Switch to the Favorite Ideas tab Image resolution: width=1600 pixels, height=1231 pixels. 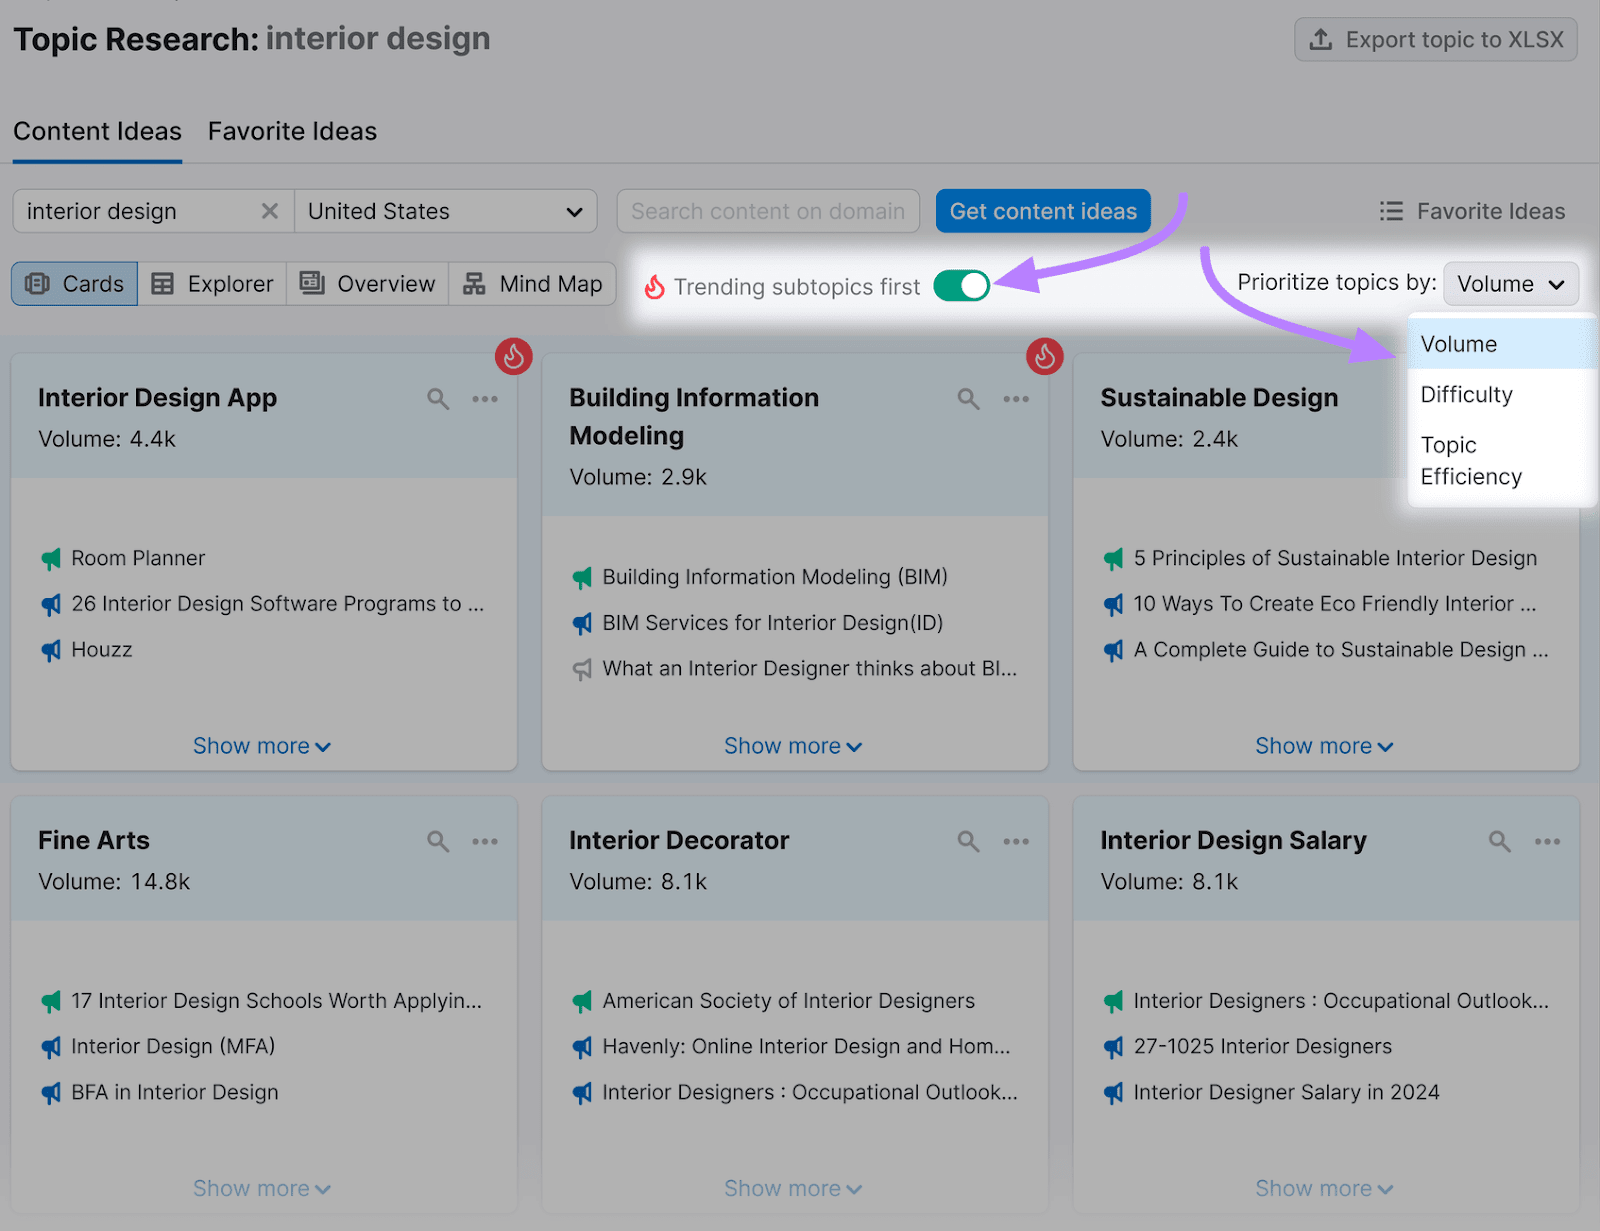[292, 131]
